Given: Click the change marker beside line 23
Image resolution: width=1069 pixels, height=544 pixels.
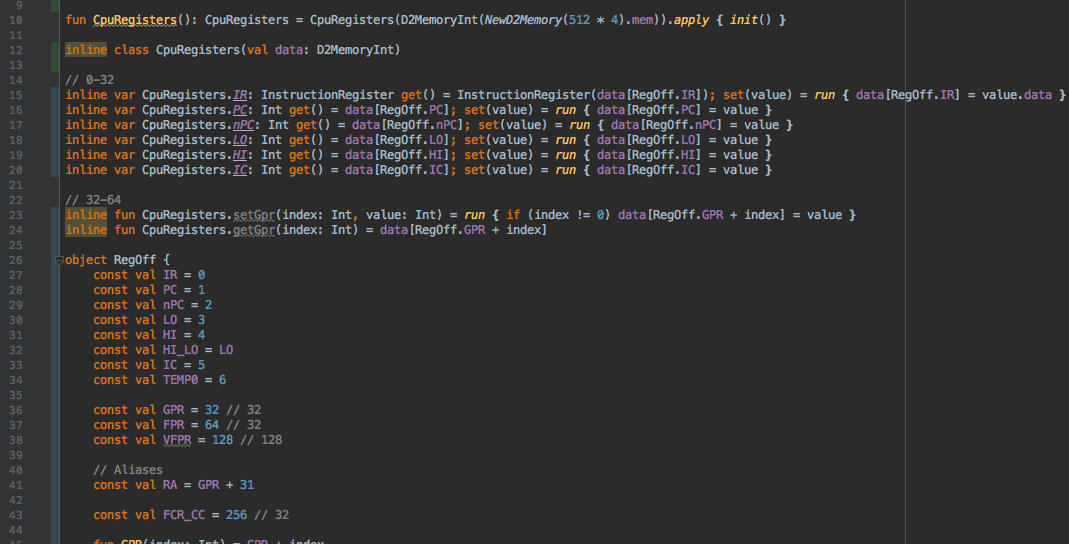Looking at the screenshot, I should click(x=56, y=215).
